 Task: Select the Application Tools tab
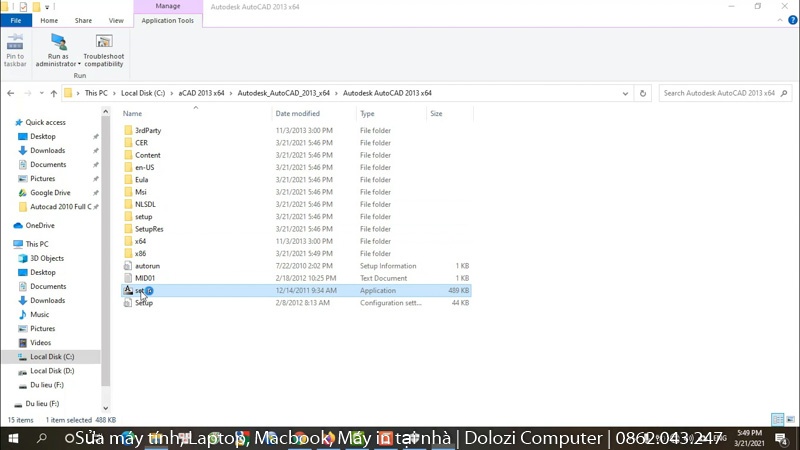(167, 20)
